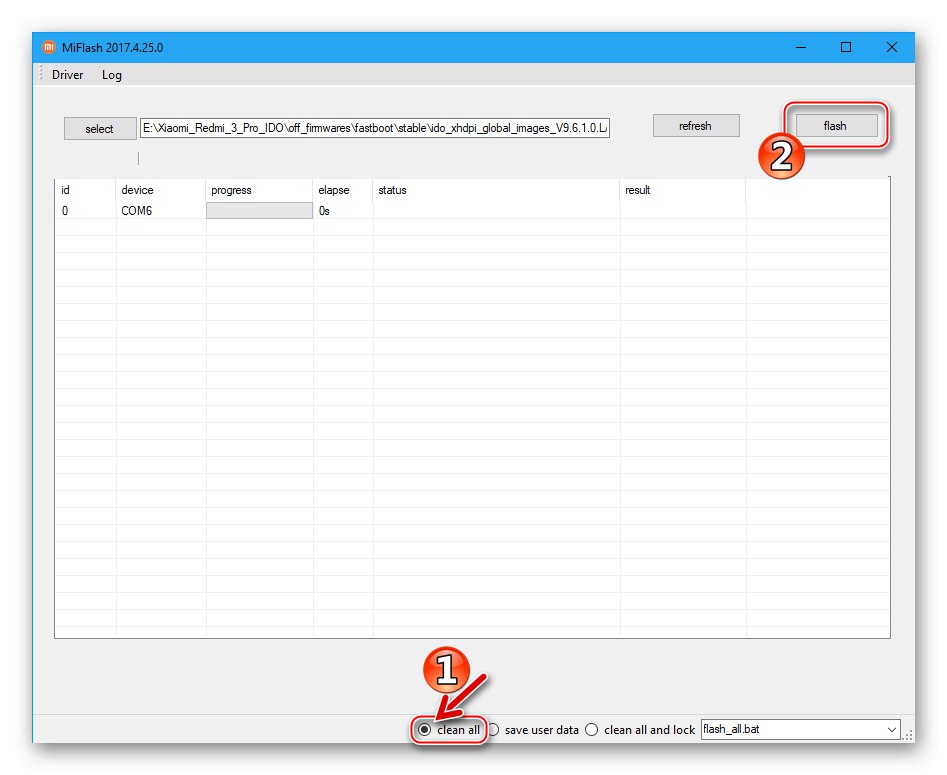947x775 pixels.
Task: Maximize the MiFlash window
Action: [x=846, y=47]
